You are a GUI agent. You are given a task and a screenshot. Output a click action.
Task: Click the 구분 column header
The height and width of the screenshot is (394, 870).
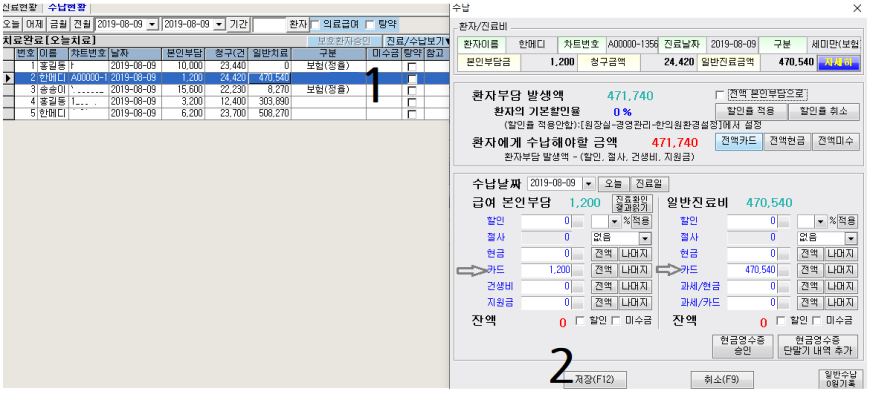tap(328, 53)
